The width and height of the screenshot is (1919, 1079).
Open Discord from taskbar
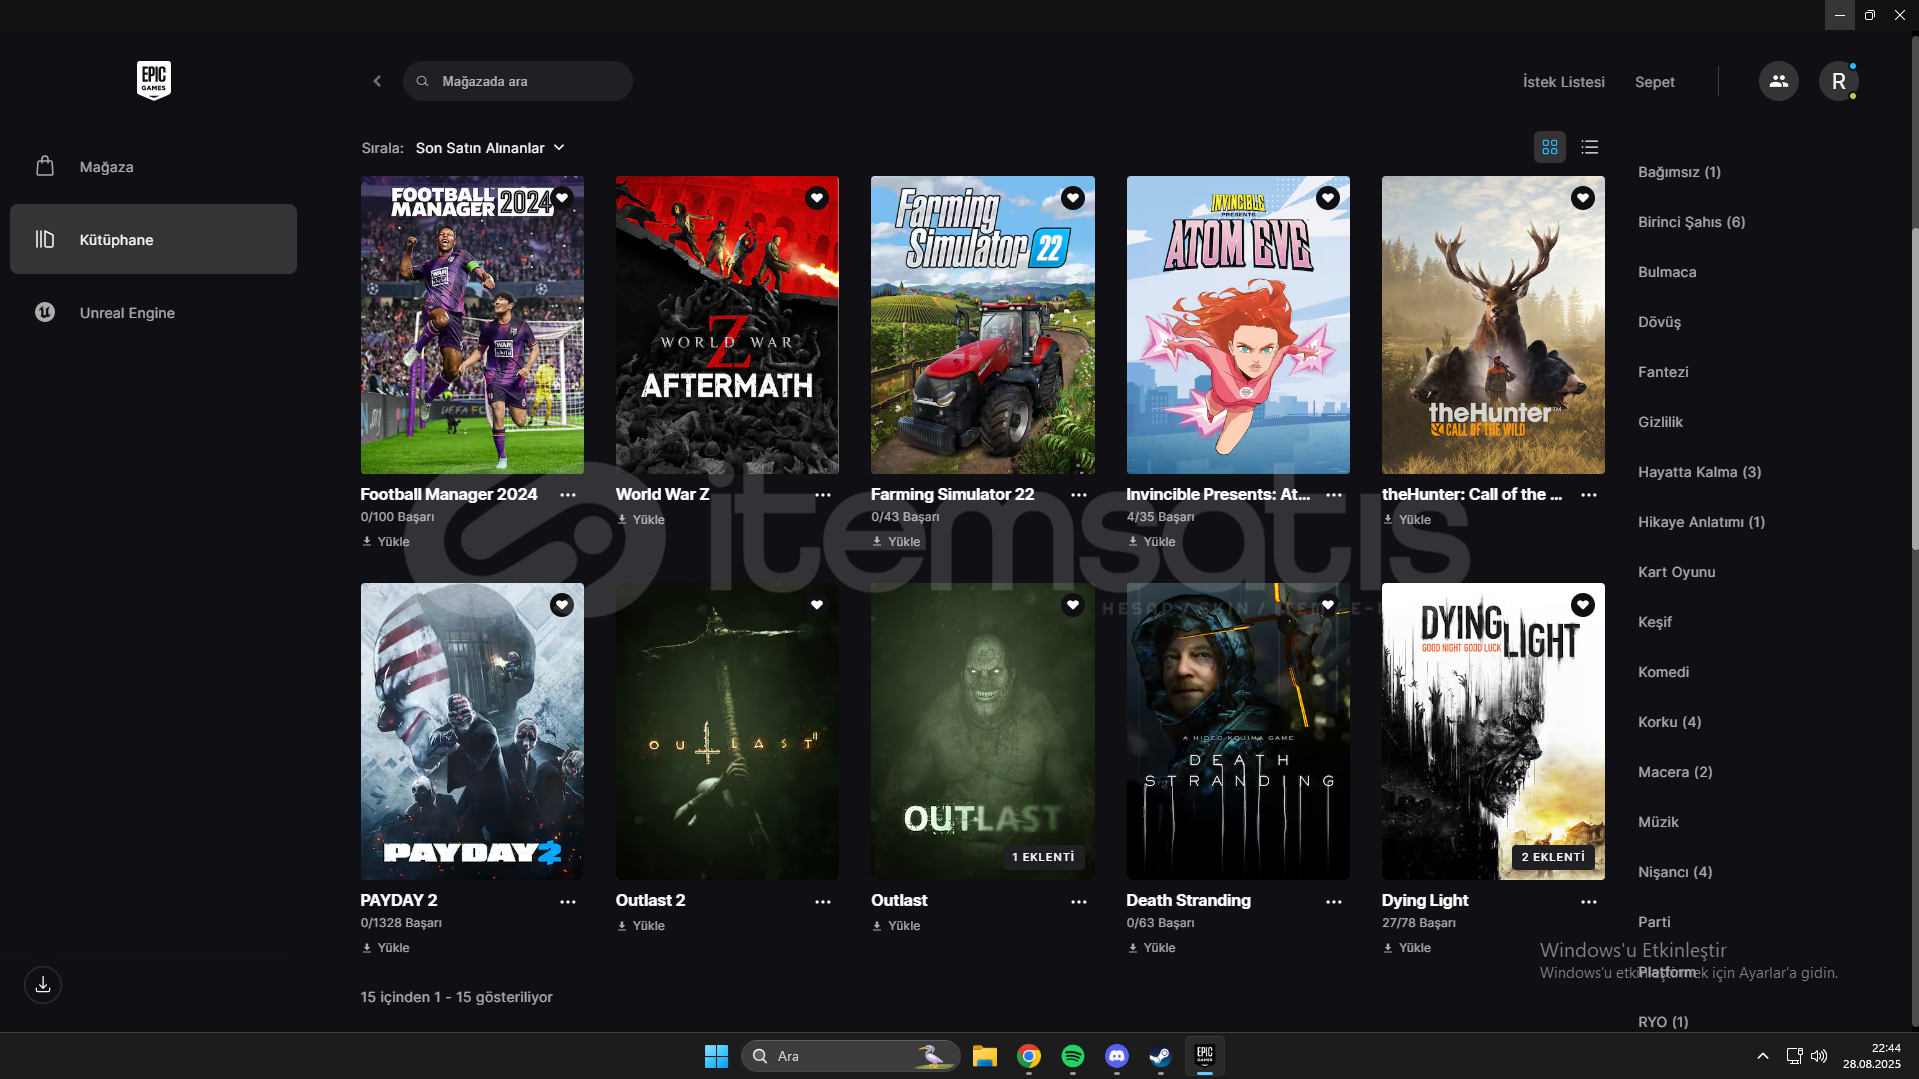1117,1056
